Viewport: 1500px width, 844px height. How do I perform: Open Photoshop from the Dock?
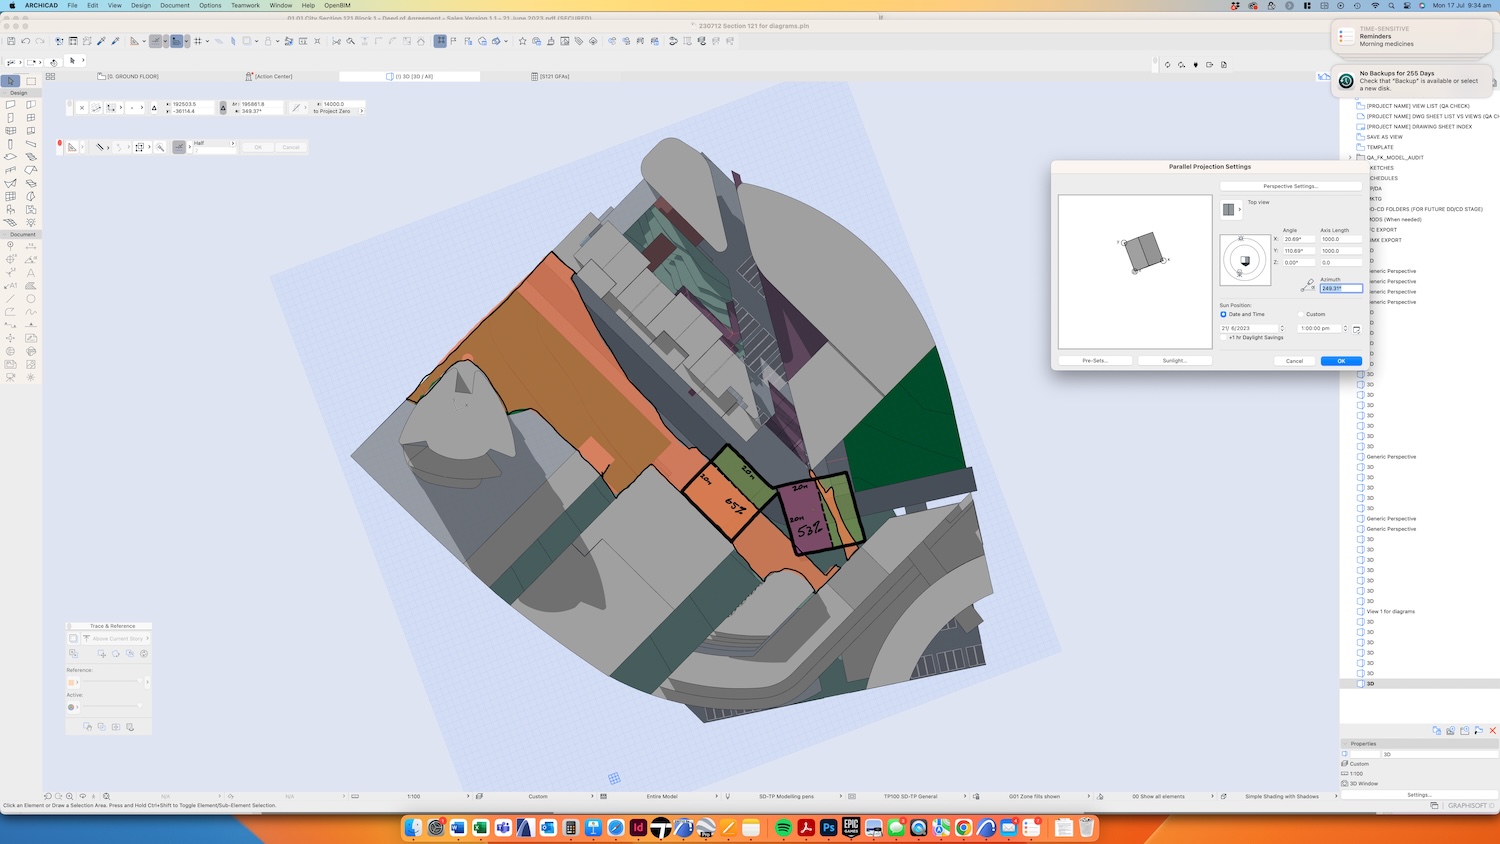point(828,828)
